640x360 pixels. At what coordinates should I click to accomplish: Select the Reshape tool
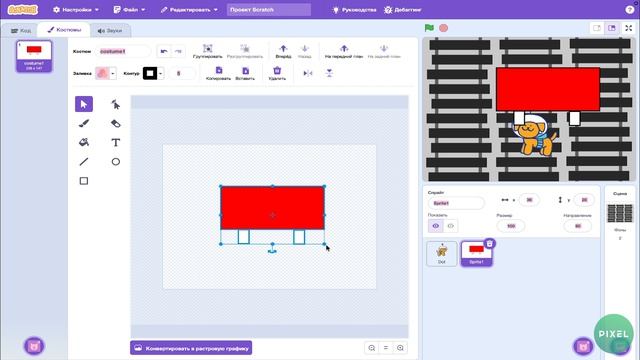pos(116,104)
